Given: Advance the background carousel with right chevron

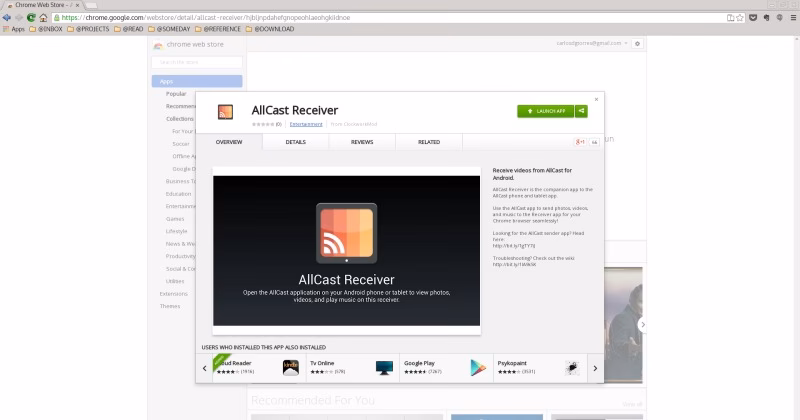Looking at the screenshot, I should tap(642, 324).
